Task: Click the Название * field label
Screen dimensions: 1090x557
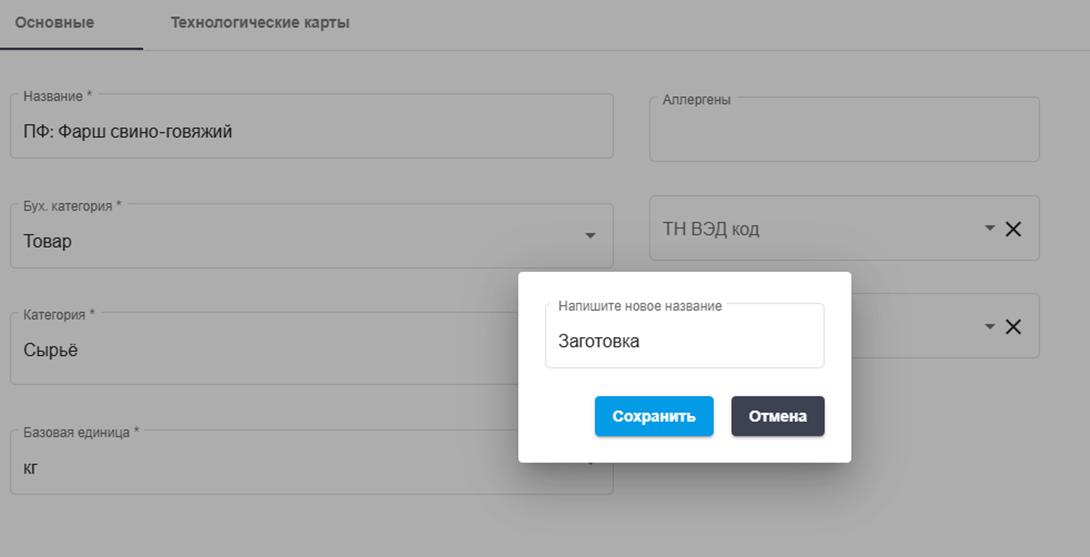Action: click(57, 96)
